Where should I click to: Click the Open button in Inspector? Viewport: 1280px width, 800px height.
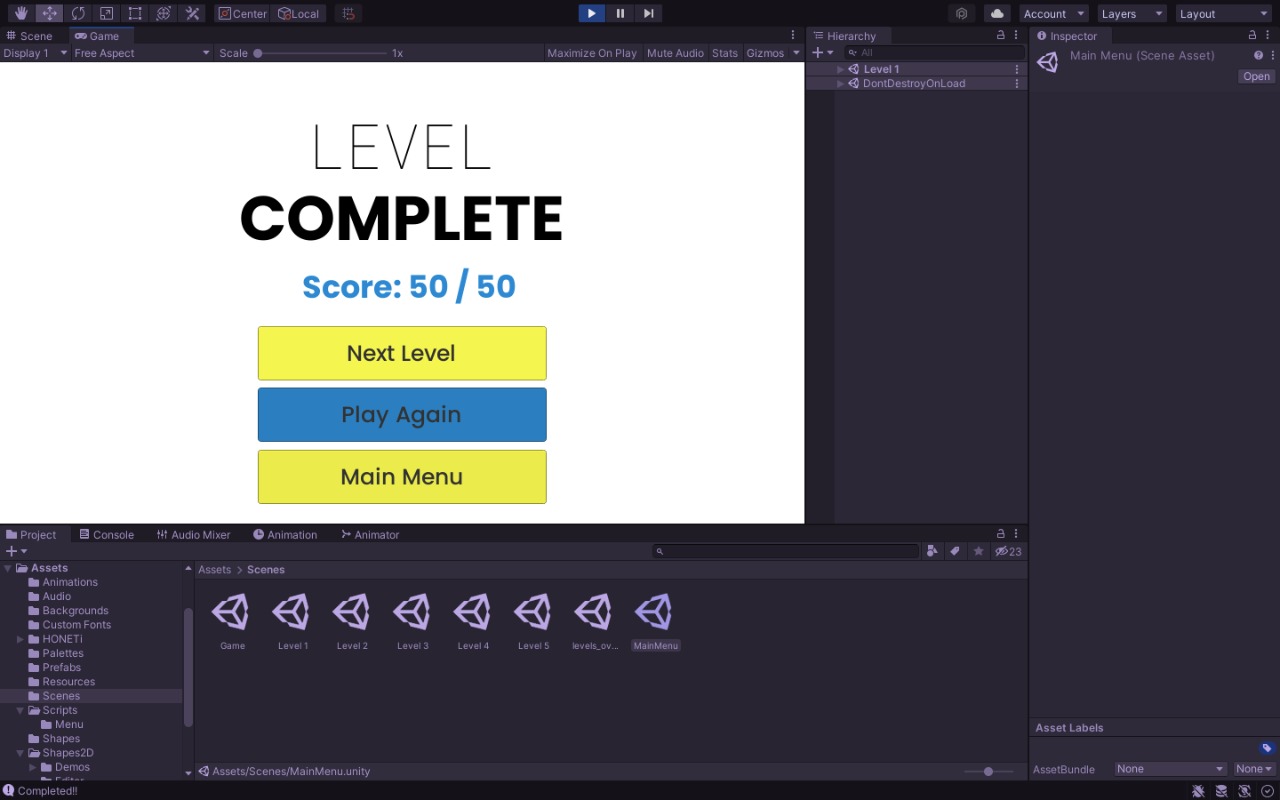[x=1256, y=77]
